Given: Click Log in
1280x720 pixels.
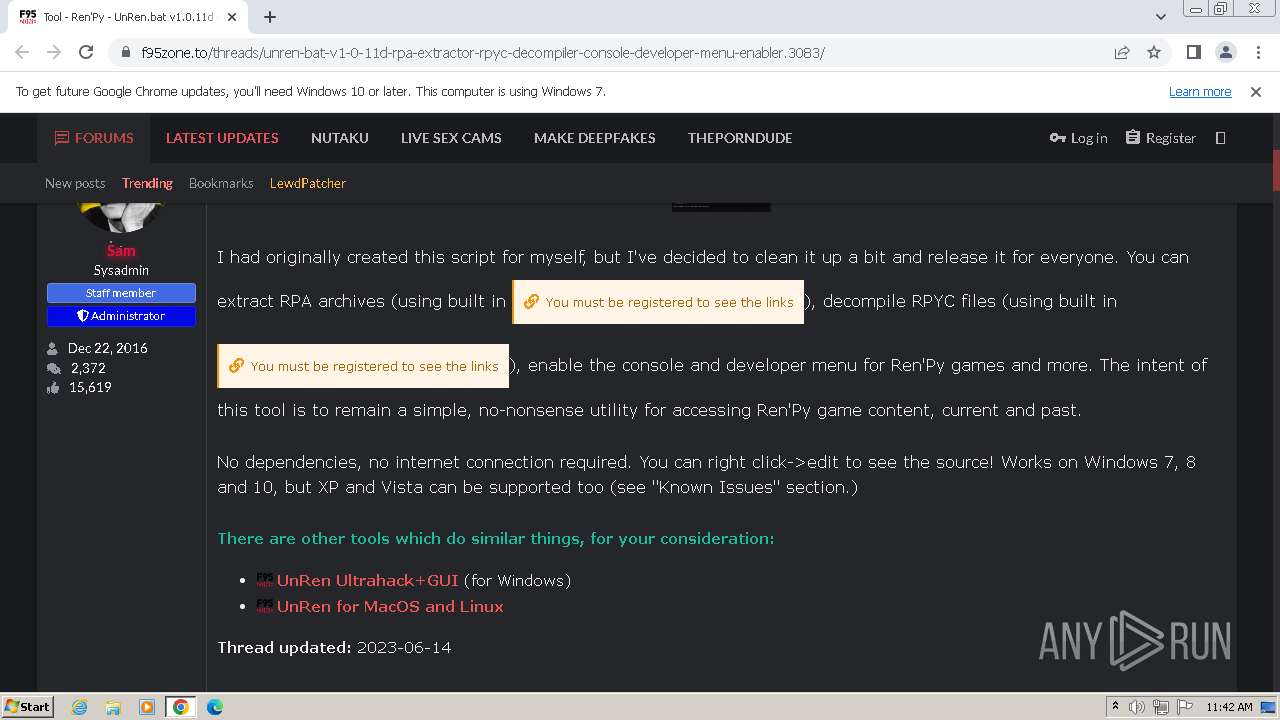Looking at the screenshot, I should click(1078, 138).
